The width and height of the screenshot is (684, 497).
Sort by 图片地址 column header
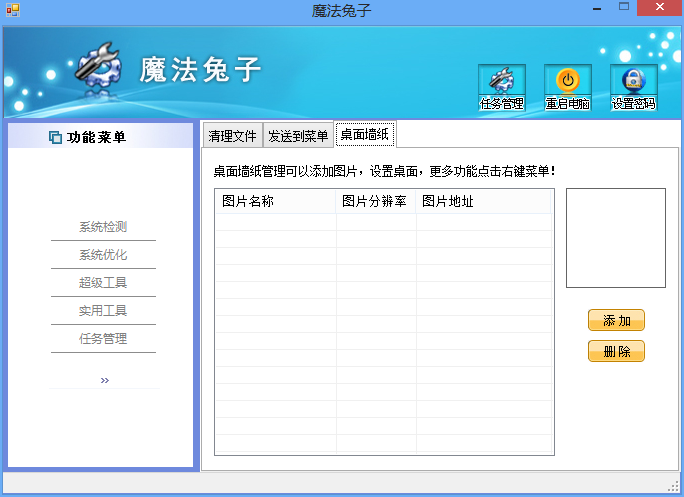tap(483, 201)
